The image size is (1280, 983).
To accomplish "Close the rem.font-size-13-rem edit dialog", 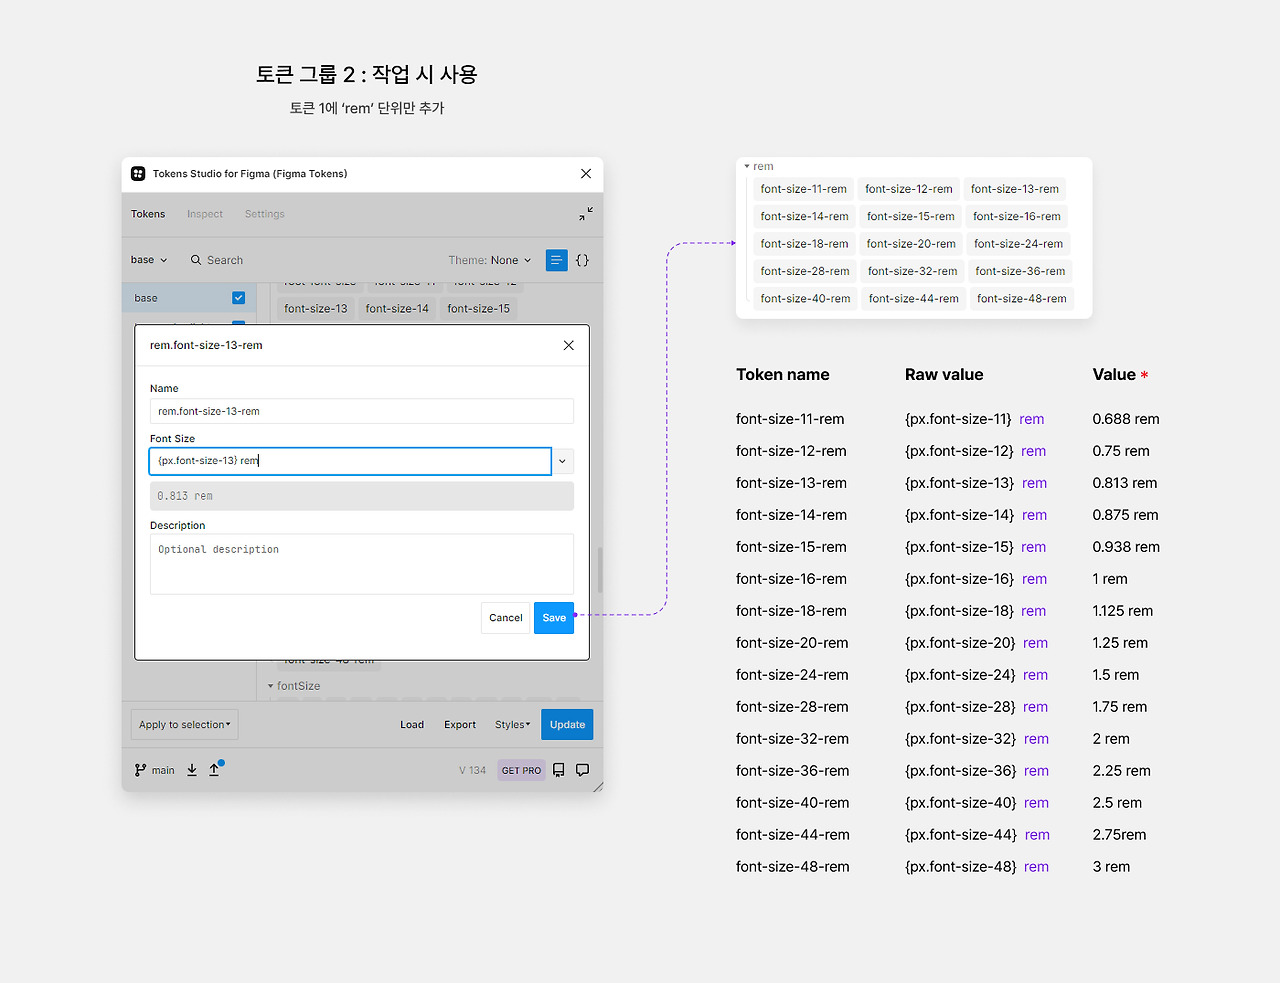I will click(569, 345).
